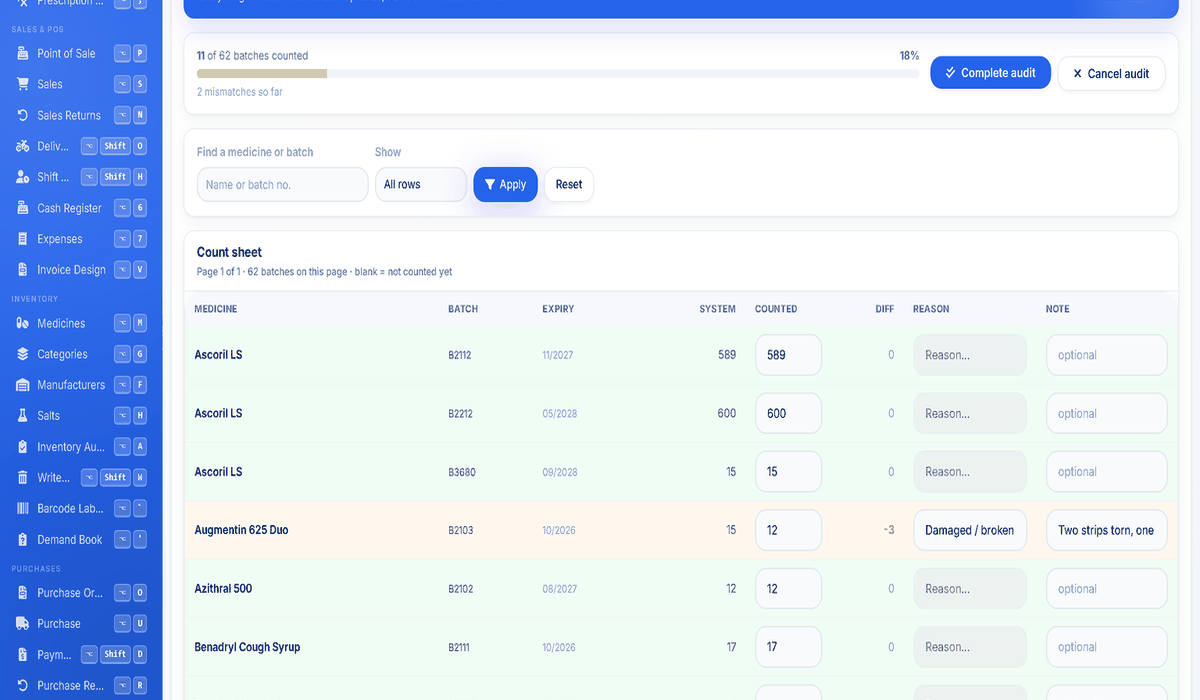Click the SYSTEM column header
The width and height of the screenshot is (1200, 700).
(x=717, y=309)
